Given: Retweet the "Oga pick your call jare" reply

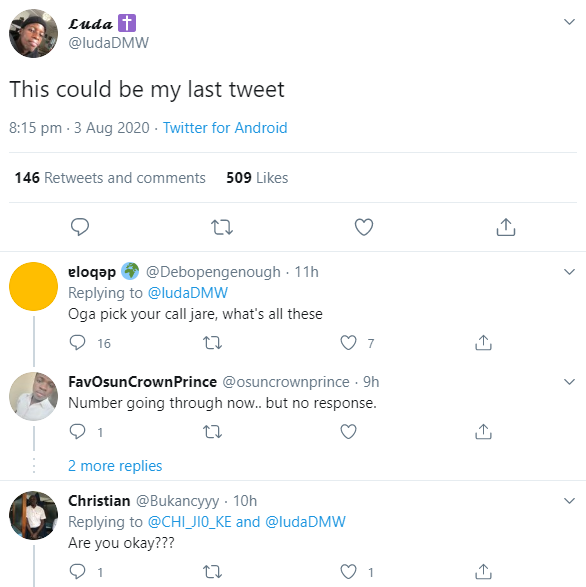Looking at the screenshot, I should 212,343.
